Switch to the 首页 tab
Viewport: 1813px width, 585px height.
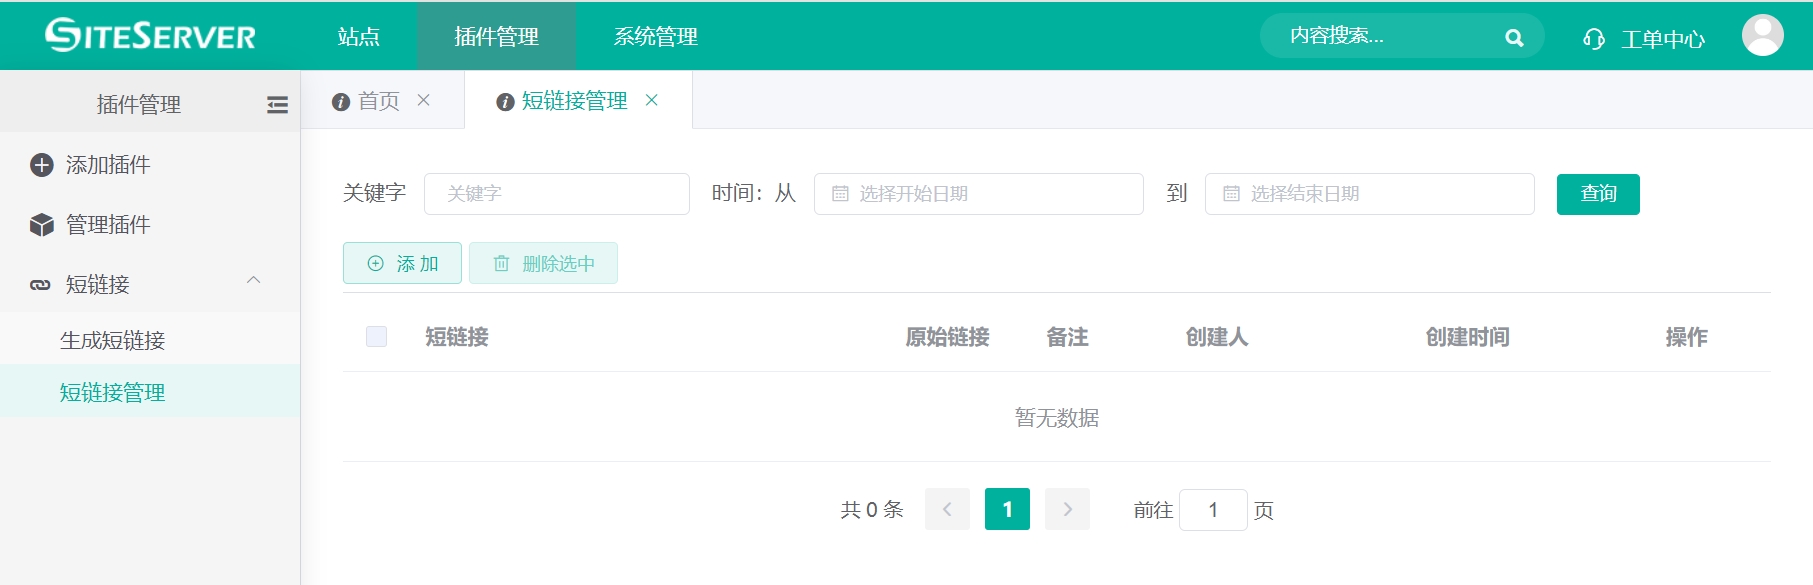click(378, 101)
